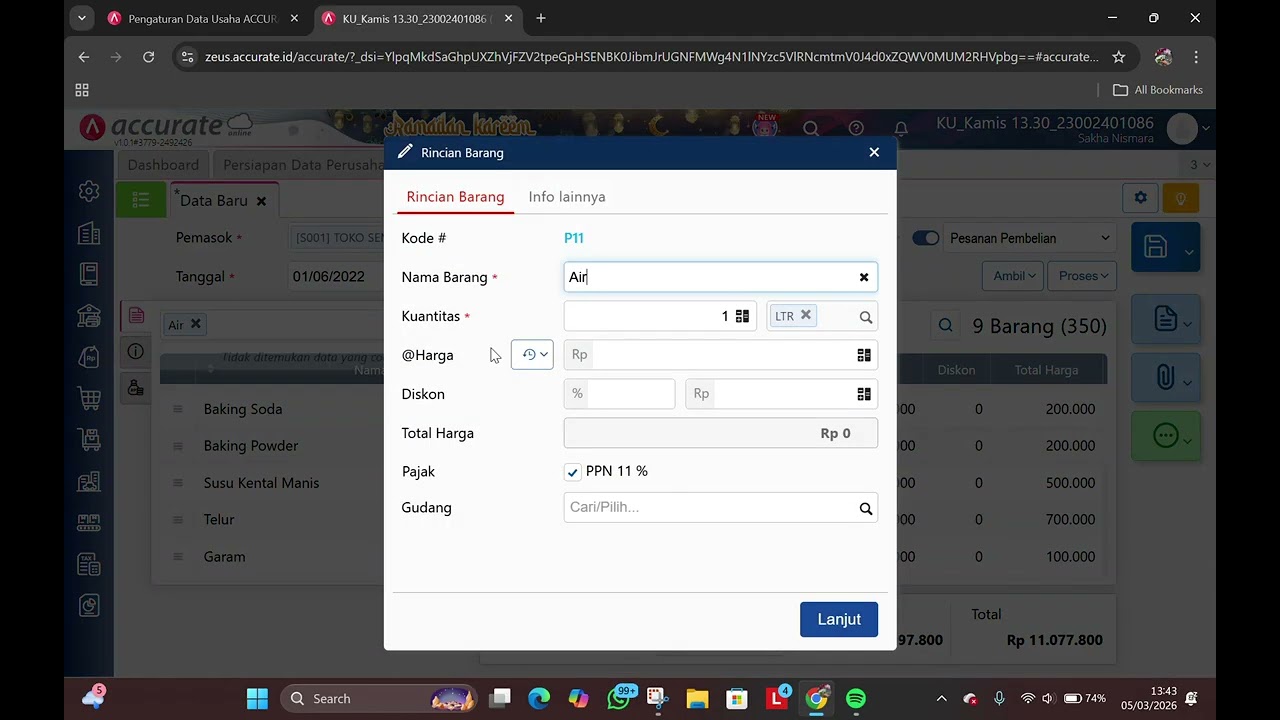Open the user profile dropdown arrow
Image resolution: width=1280 pixels, height=720 pixels.
[x=1206, y=129]
